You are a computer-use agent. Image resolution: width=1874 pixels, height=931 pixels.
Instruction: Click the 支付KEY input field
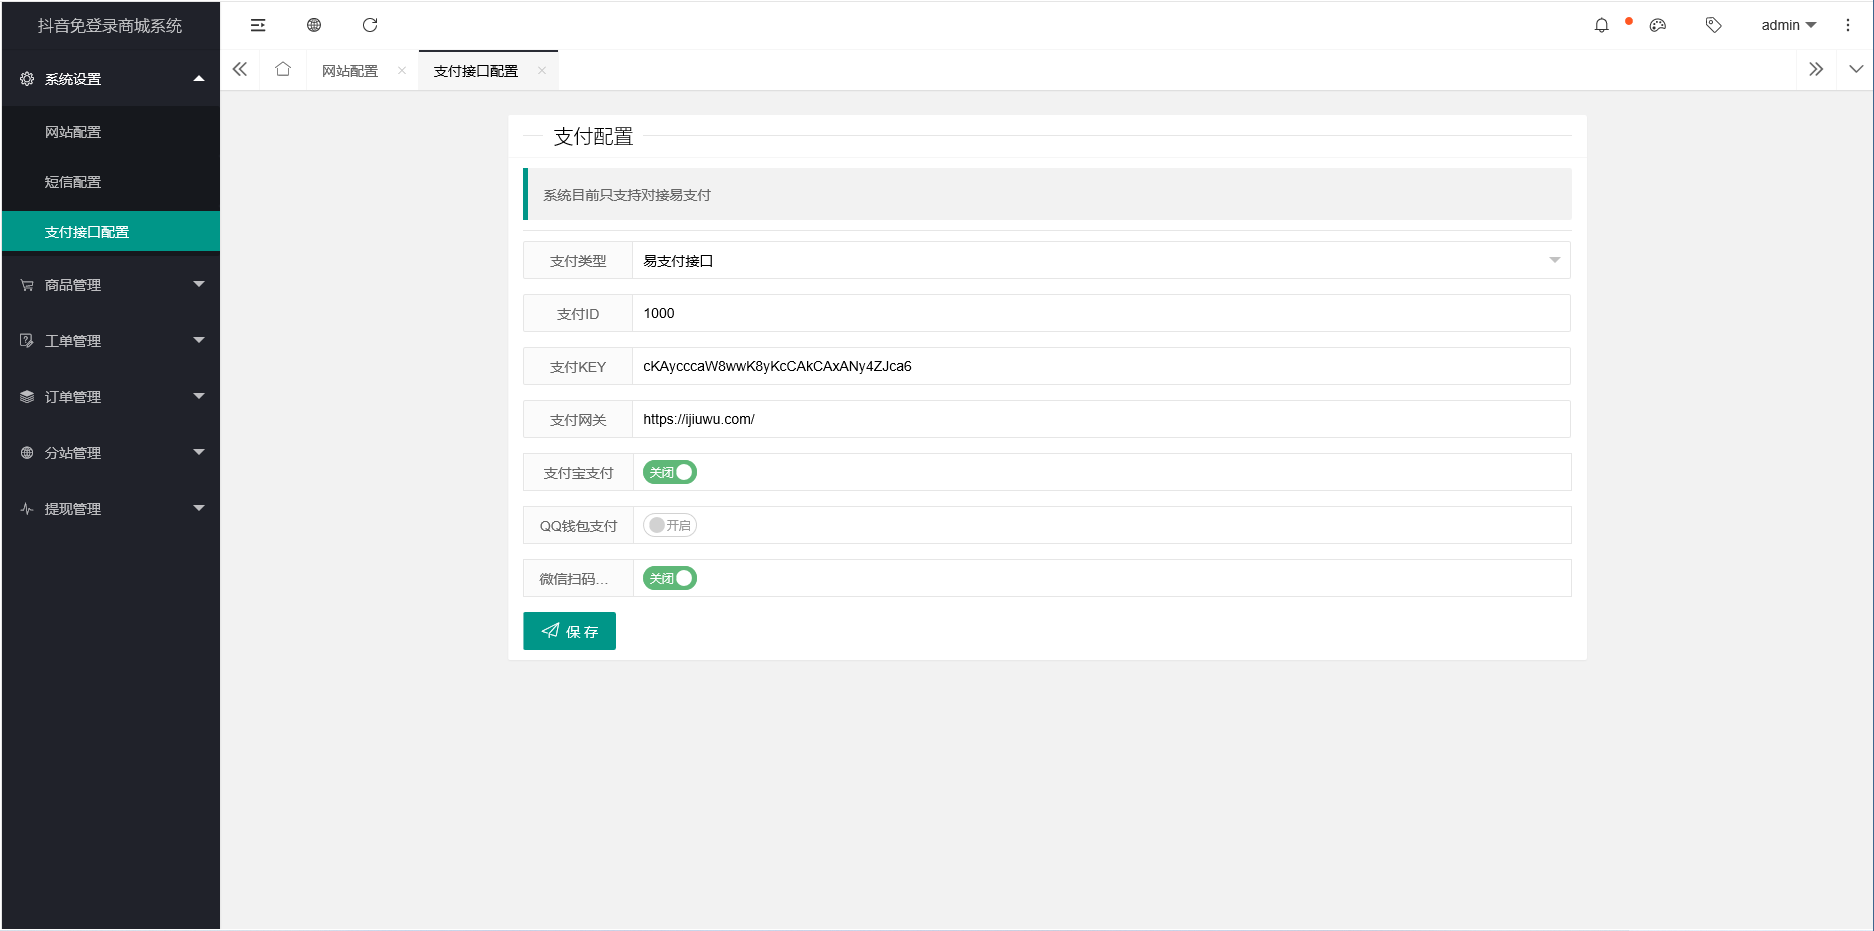point(1101,366)
